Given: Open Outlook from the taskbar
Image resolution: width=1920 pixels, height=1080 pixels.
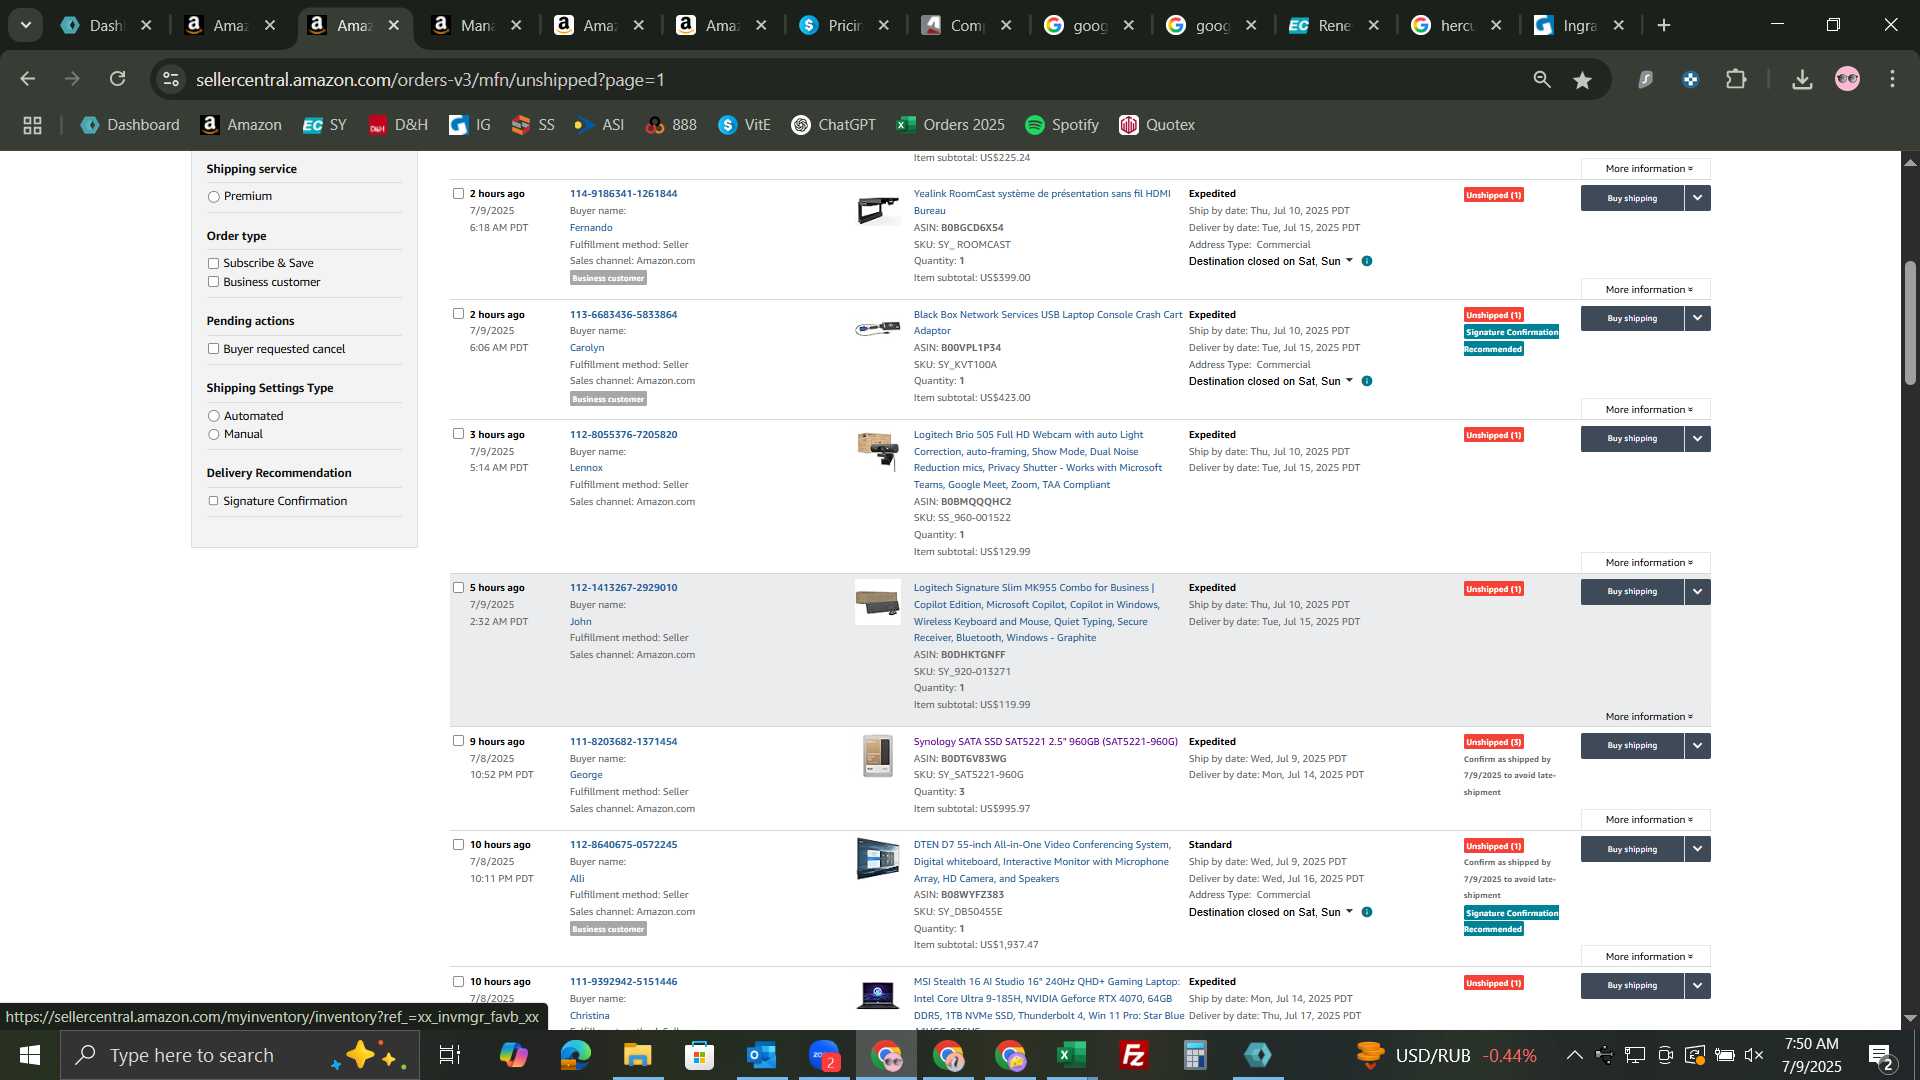Looking at the screenshot, I should pos(762,1055).
